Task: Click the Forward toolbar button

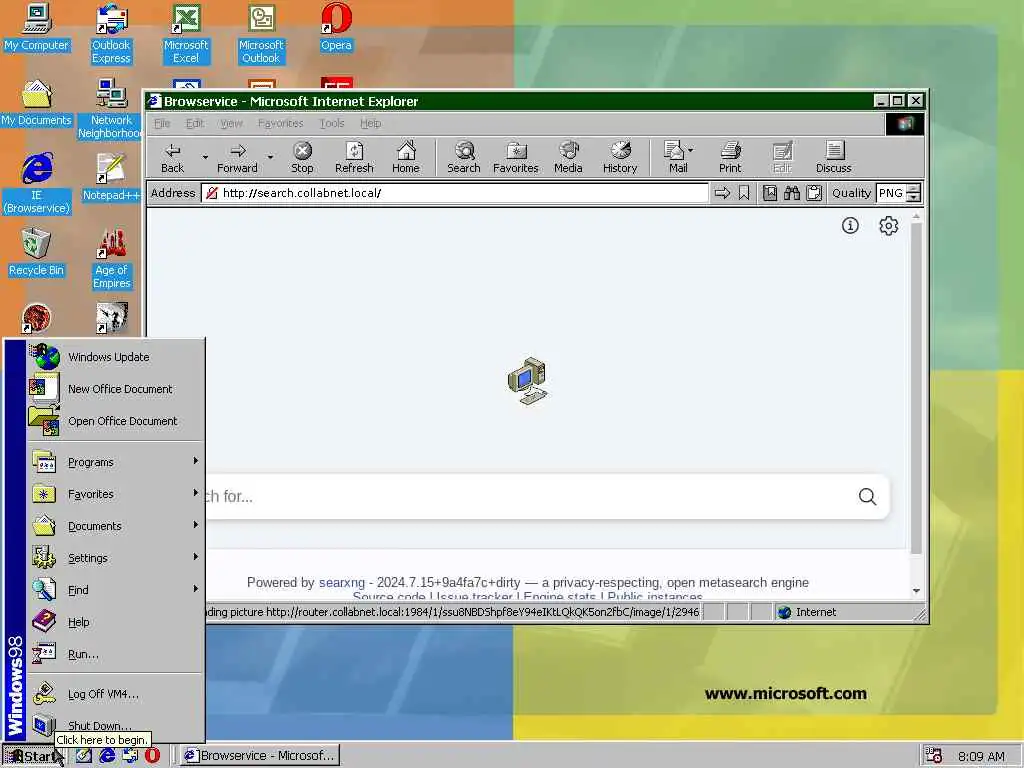Action: (237, 157)
